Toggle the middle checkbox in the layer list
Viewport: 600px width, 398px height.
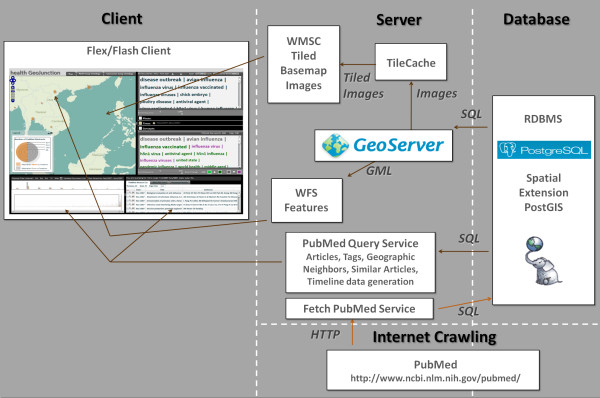140,123
